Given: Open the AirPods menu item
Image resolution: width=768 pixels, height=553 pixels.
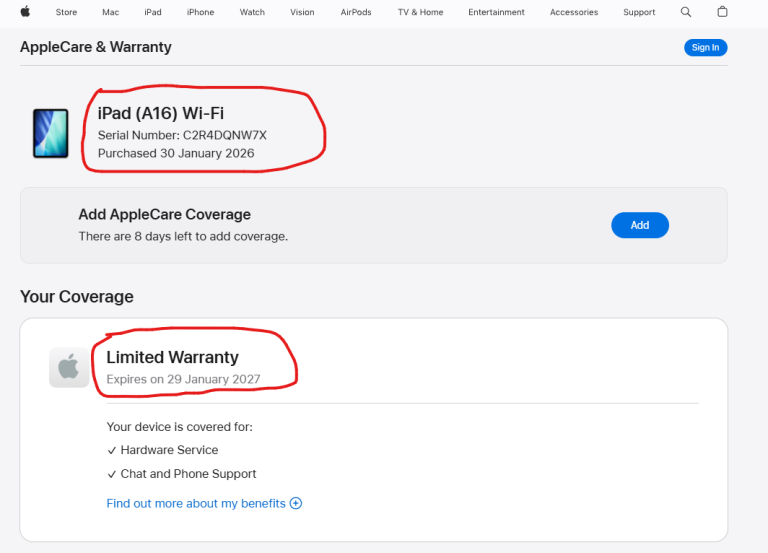Looking at the screenshot, I should point(356,12).
